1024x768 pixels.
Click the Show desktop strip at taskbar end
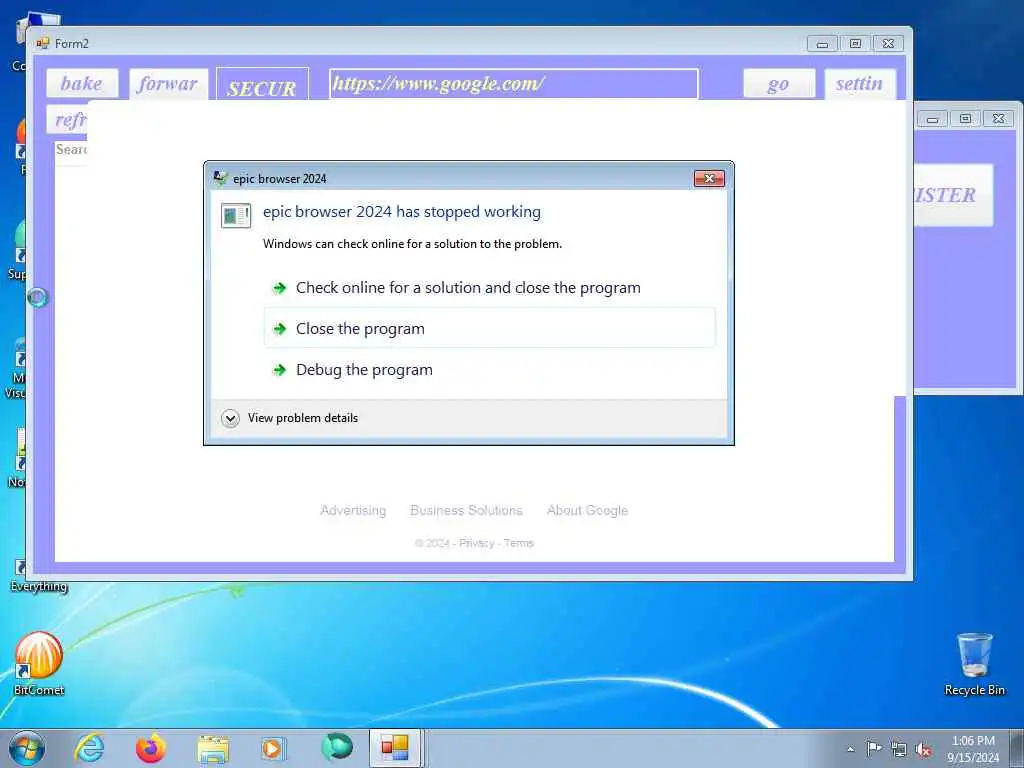point(1016,748)
